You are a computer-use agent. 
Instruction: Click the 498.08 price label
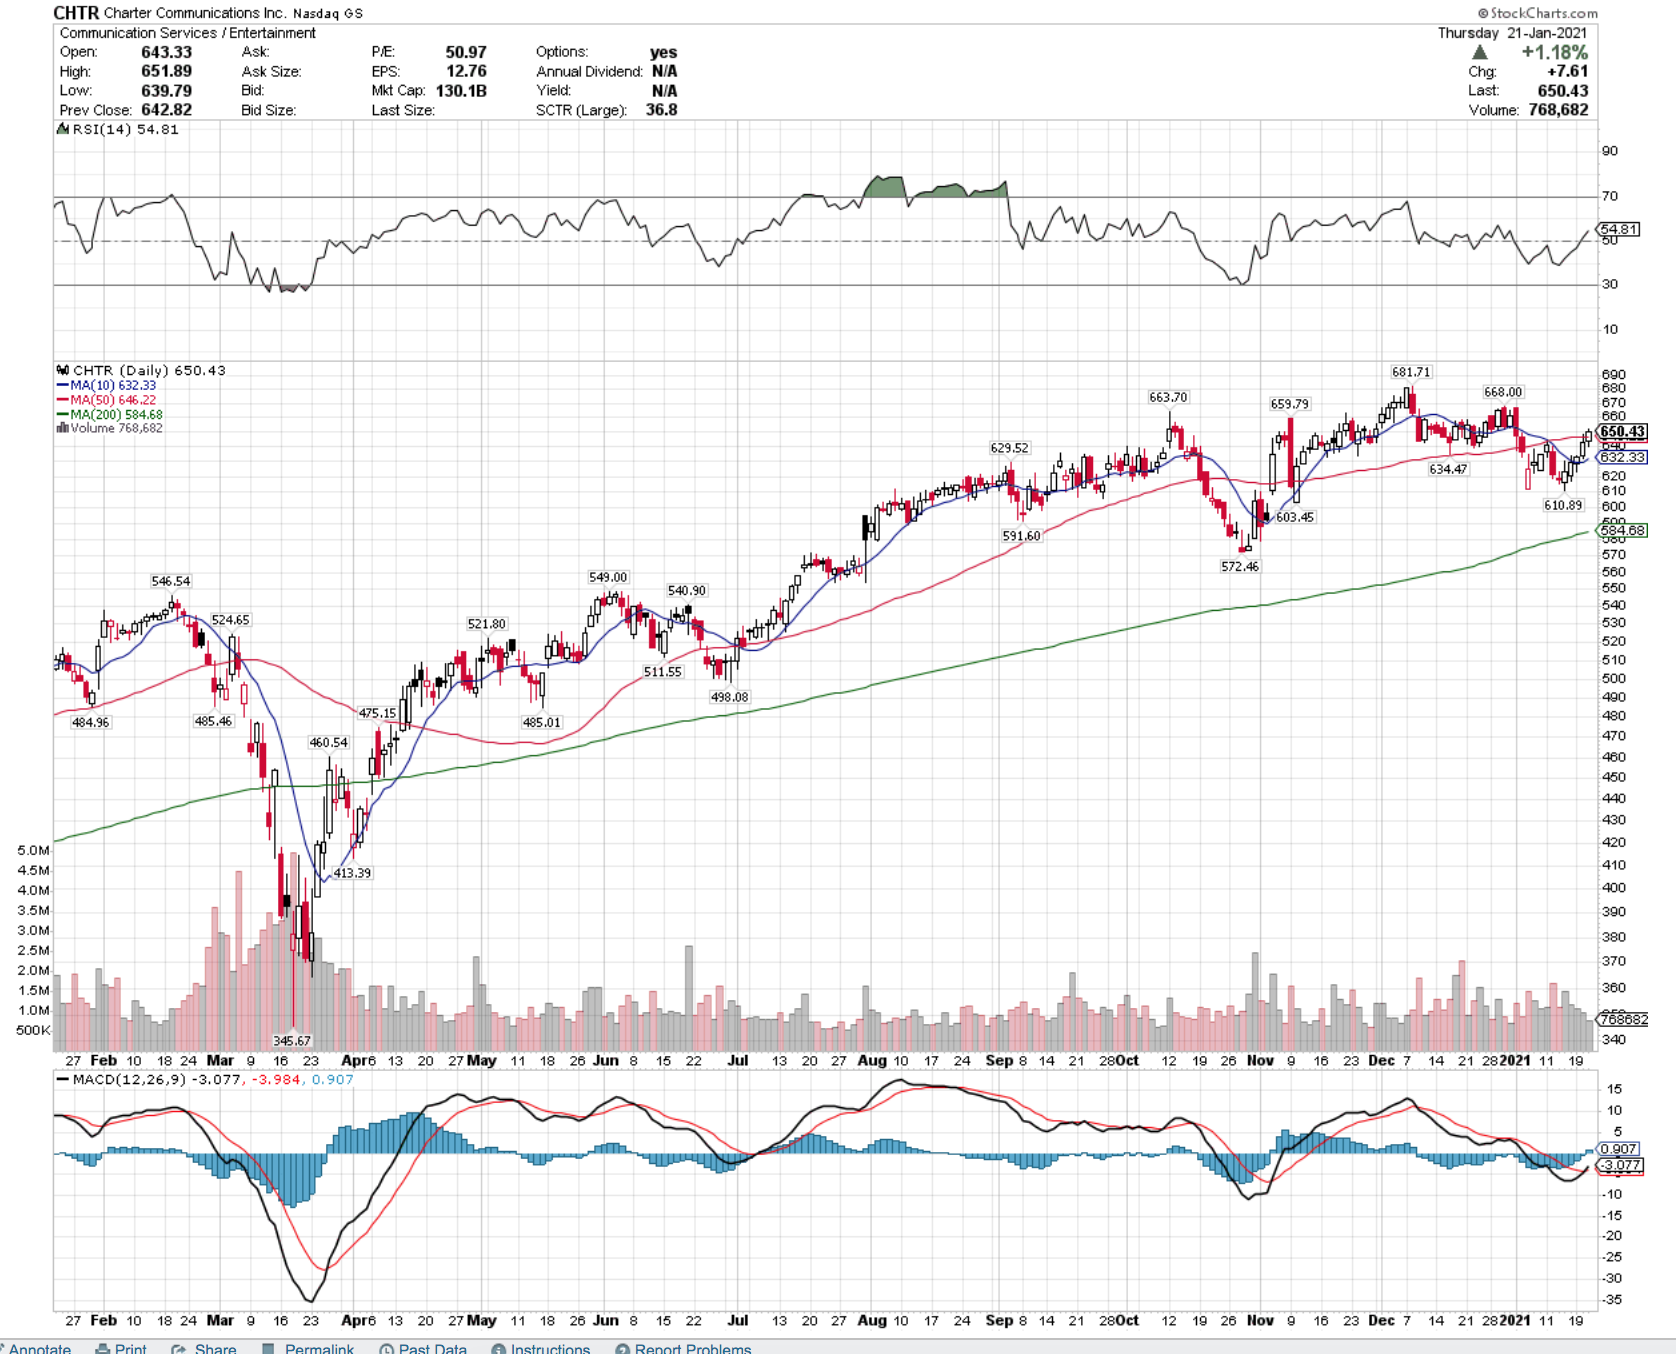729,697
